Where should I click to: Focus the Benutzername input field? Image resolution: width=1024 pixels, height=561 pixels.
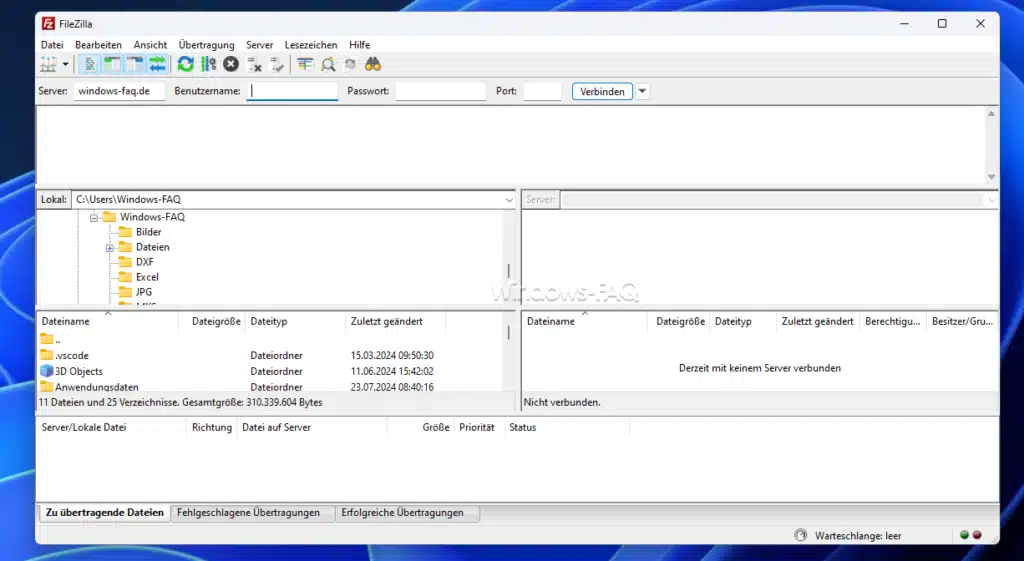[x=292, y=91]
